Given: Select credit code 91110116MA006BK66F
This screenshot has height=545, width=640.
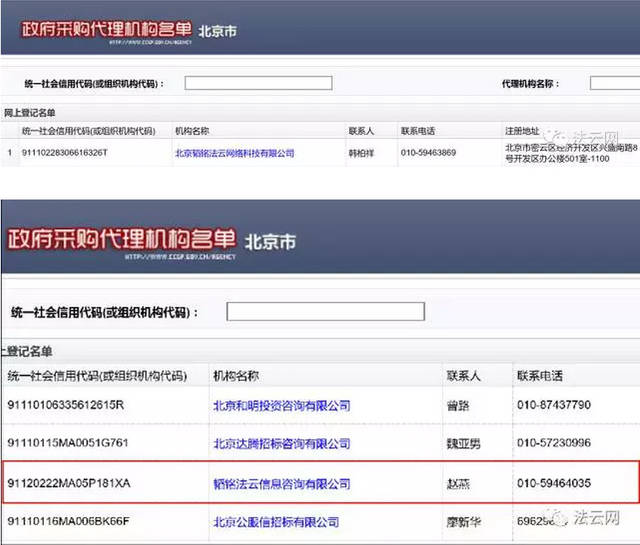Looking at the screenshot, I should tap(68, 521).
